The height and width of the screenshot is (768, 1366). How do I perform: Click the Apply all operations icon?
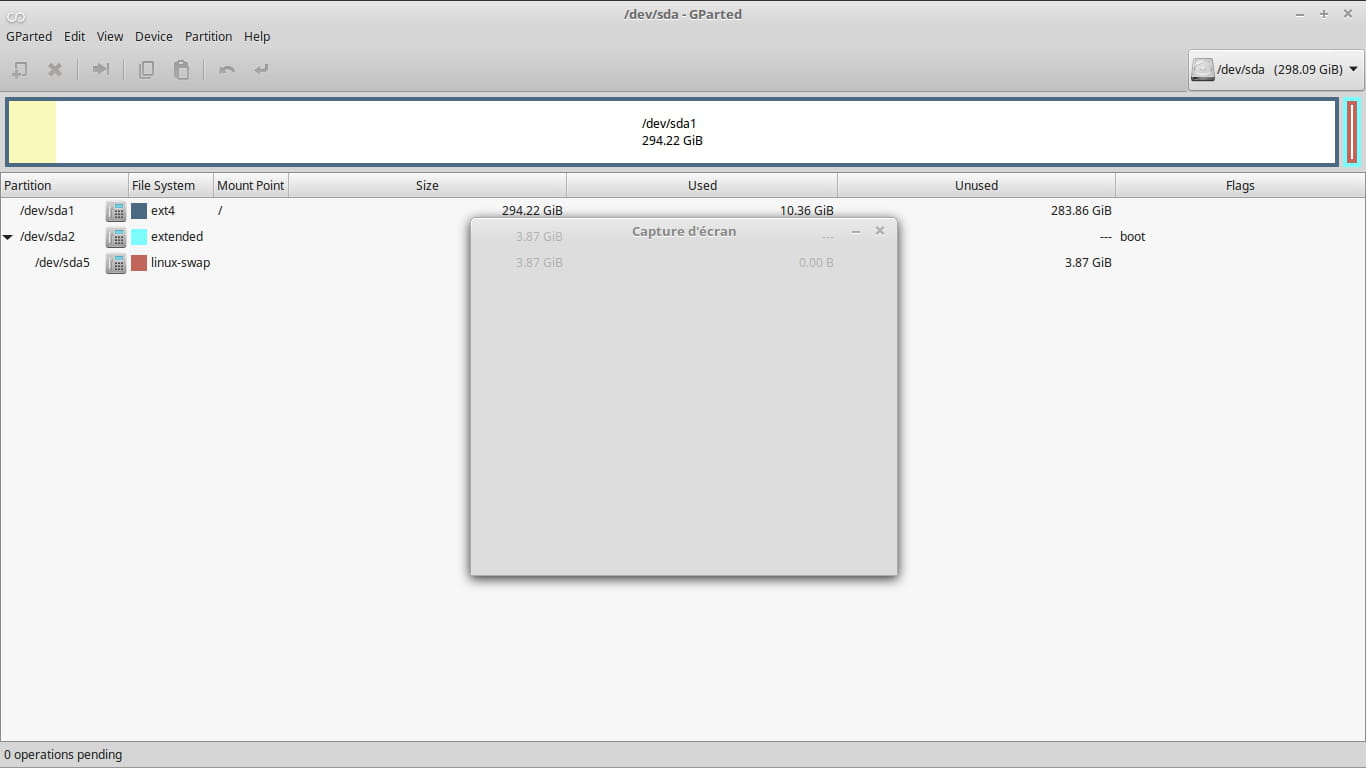pyautogui.click(x=262, y=70)
